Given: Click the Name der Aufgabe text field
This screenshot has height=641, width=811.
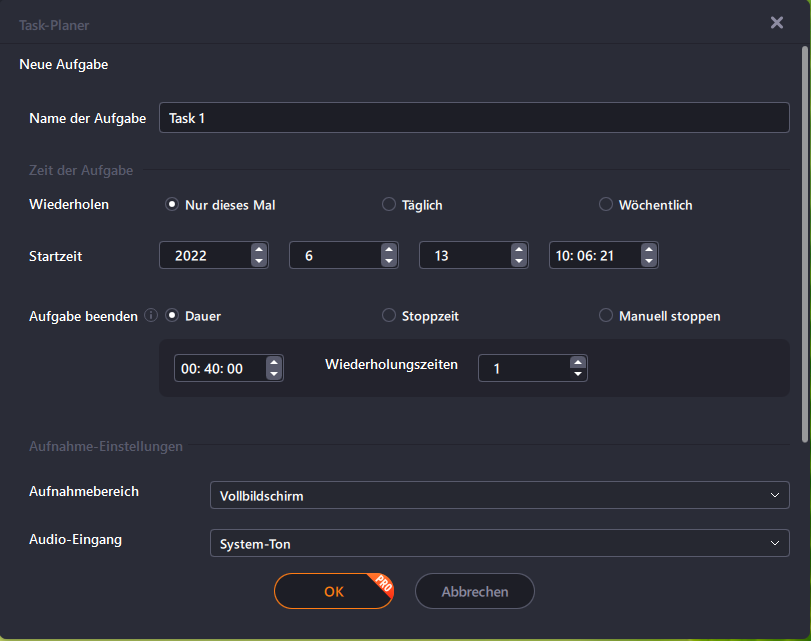Looking at the screenshot, I should point(474,118).
